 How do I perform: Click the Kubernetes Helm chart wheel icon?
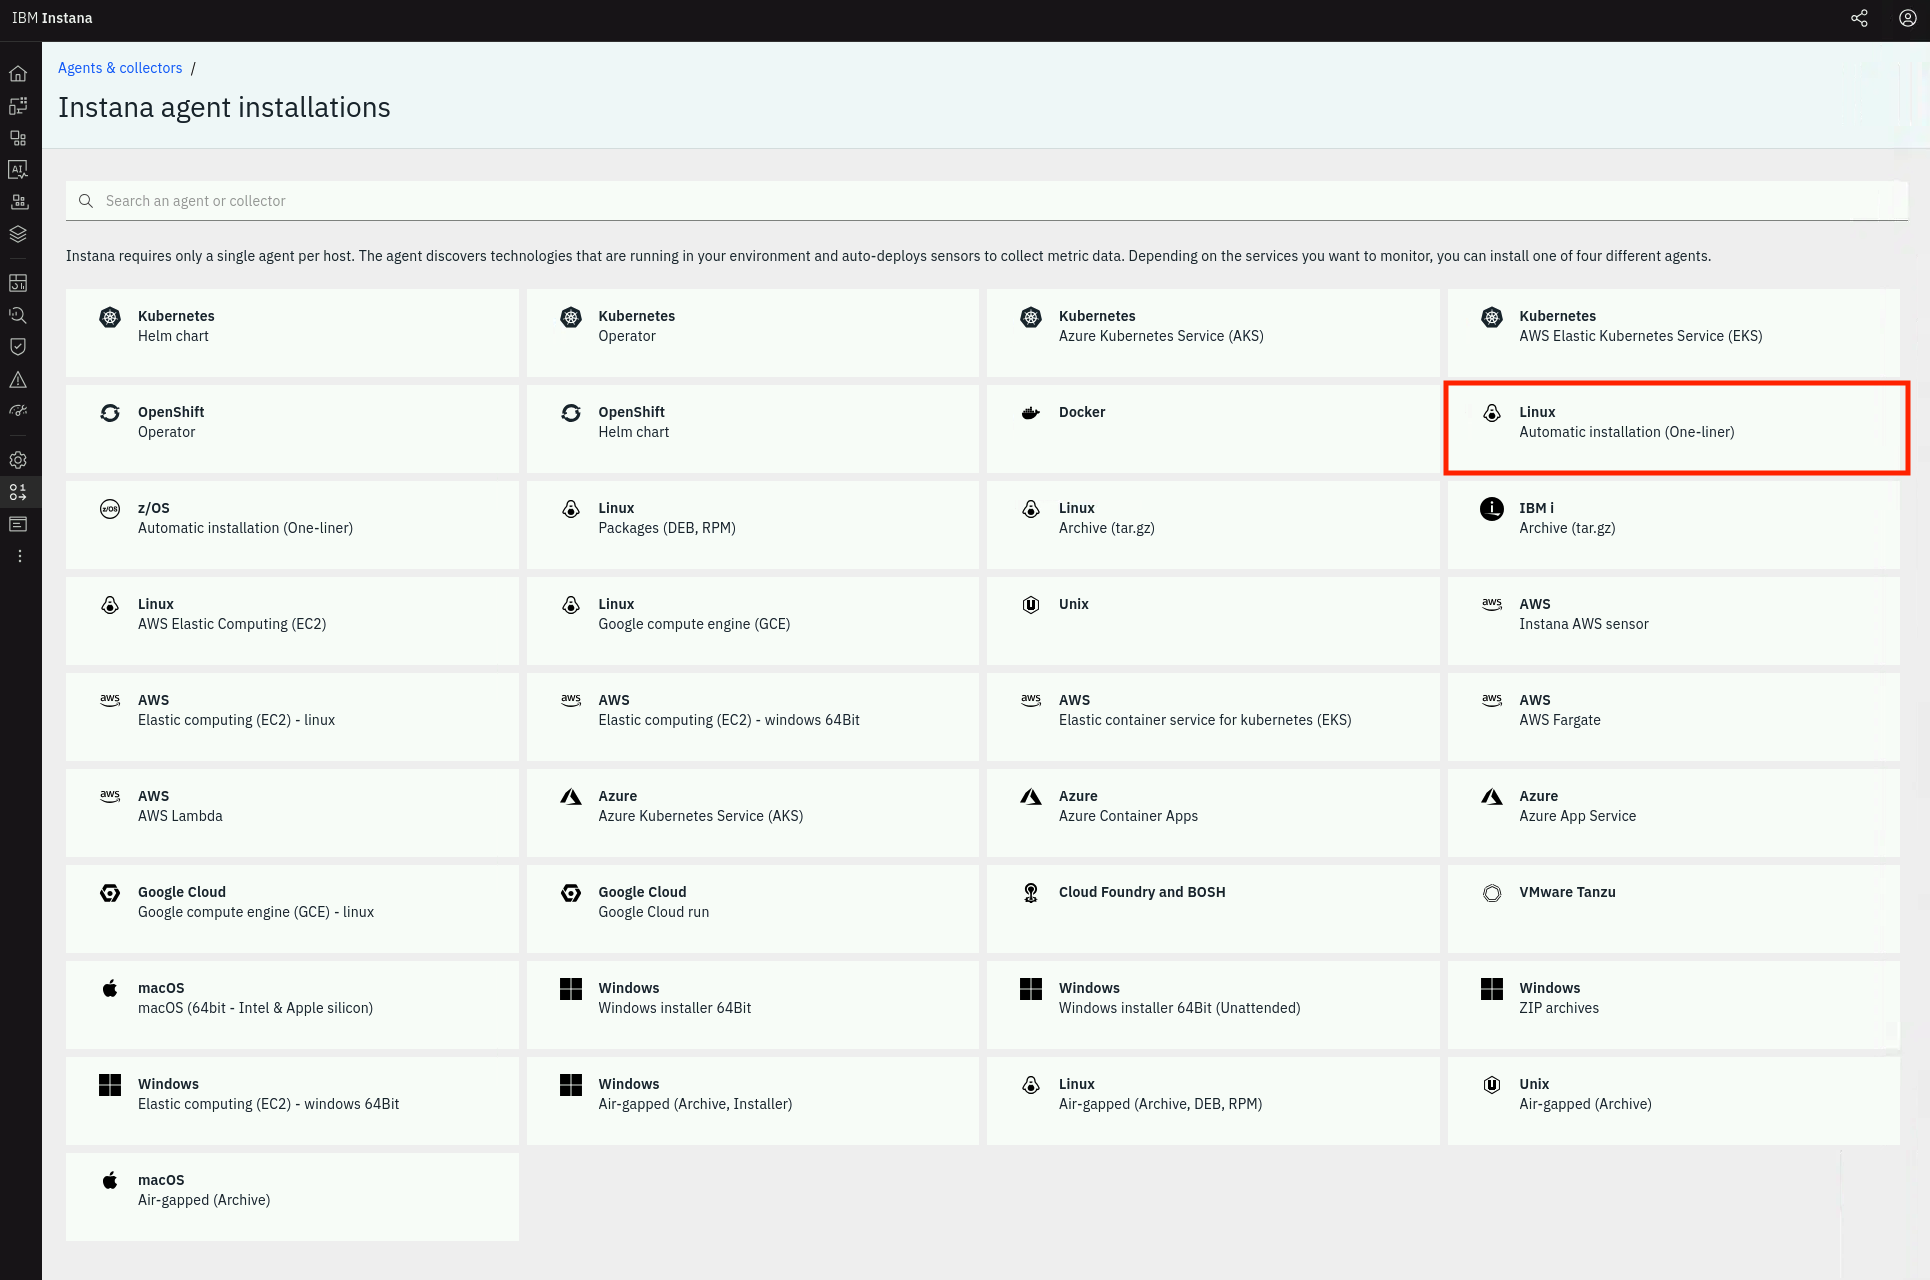(x=110, y=317)
